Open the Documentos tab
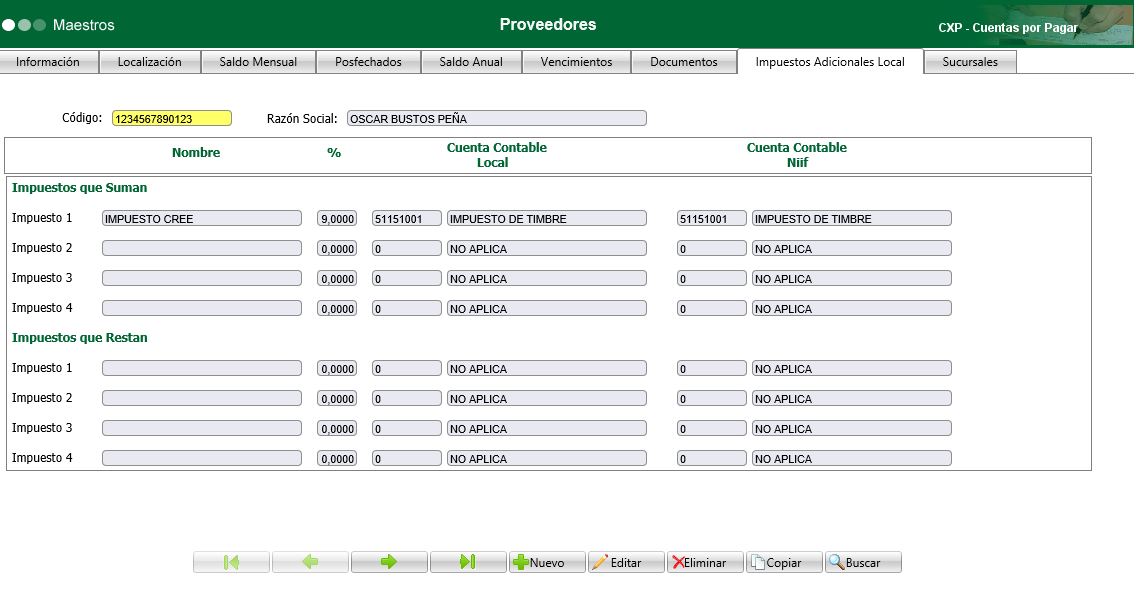 pos(684,62)
